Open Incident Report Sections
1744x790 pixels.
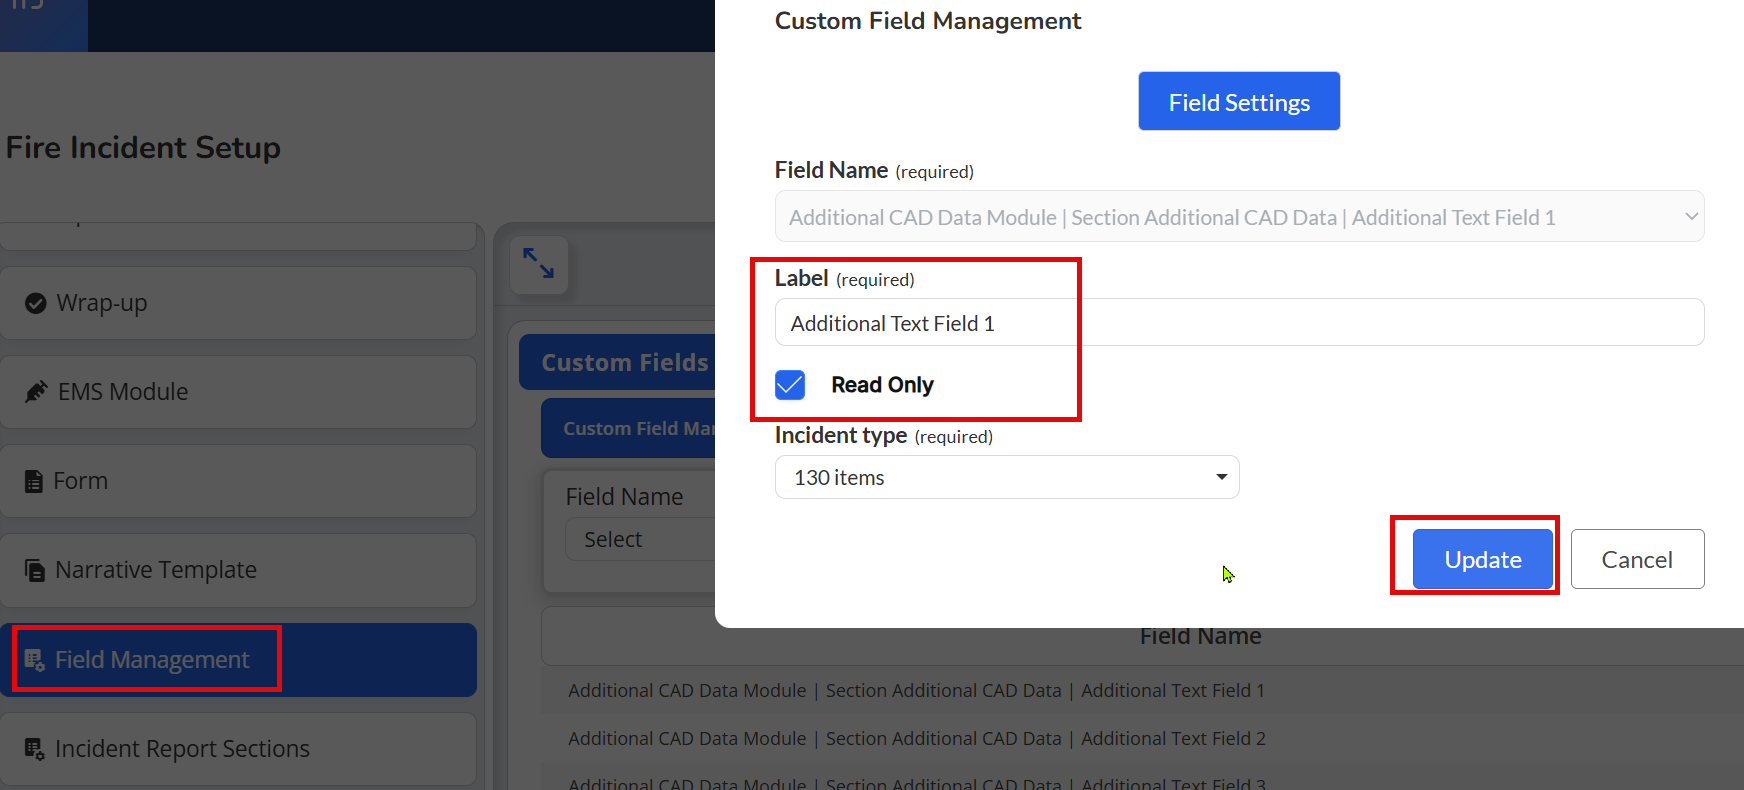click(x=239, y=749)
